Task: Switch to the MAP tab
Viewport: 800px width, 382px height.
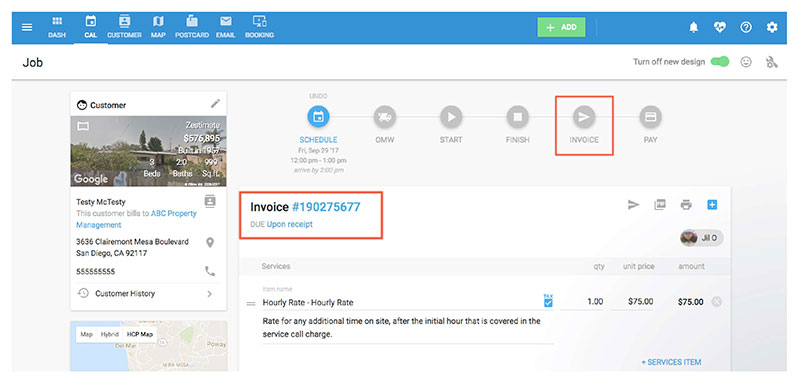Action: [158, 28]
